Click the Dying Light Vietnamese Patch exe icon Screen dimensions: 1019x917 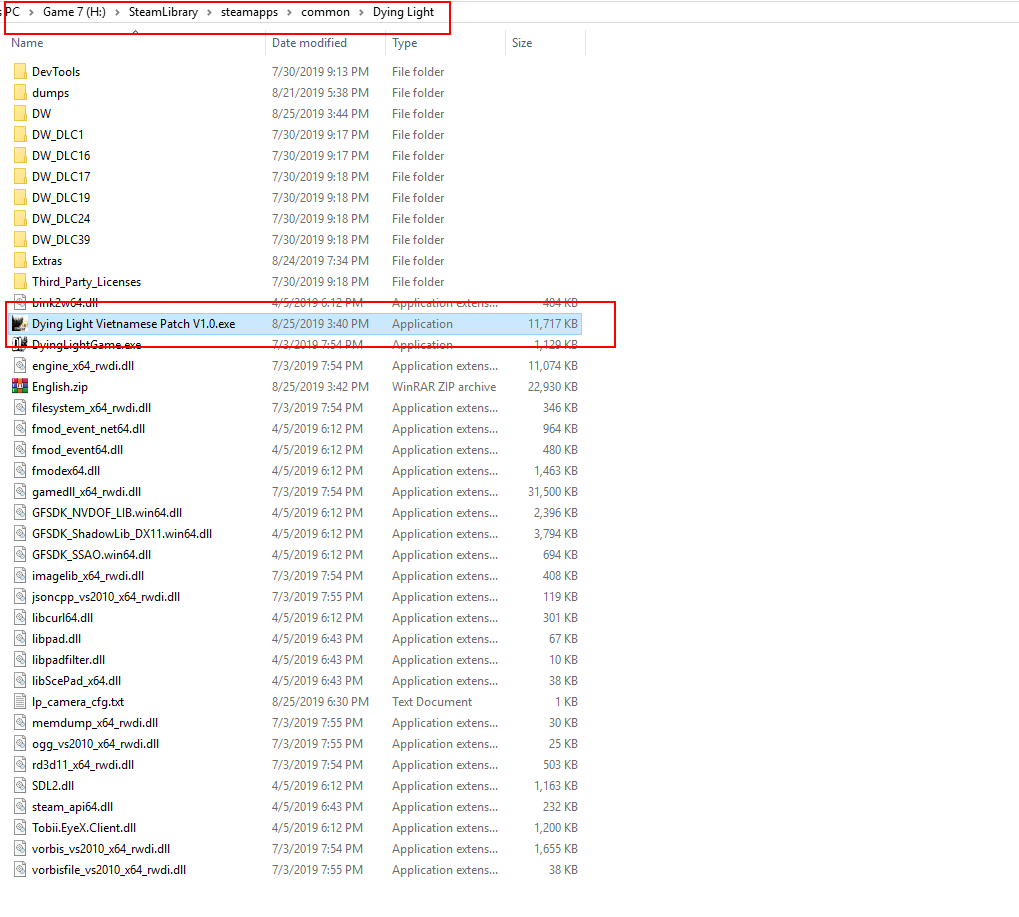[x=20, y=324]
